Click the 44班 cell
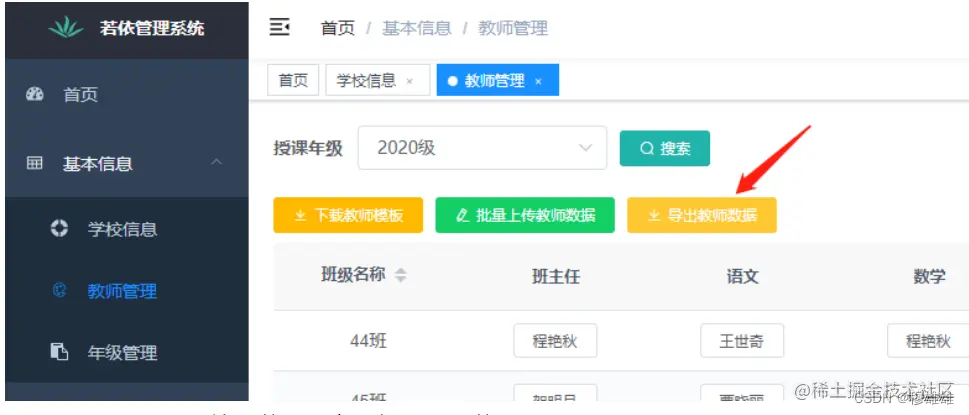The image size is (969, 415). coord(368,340)
